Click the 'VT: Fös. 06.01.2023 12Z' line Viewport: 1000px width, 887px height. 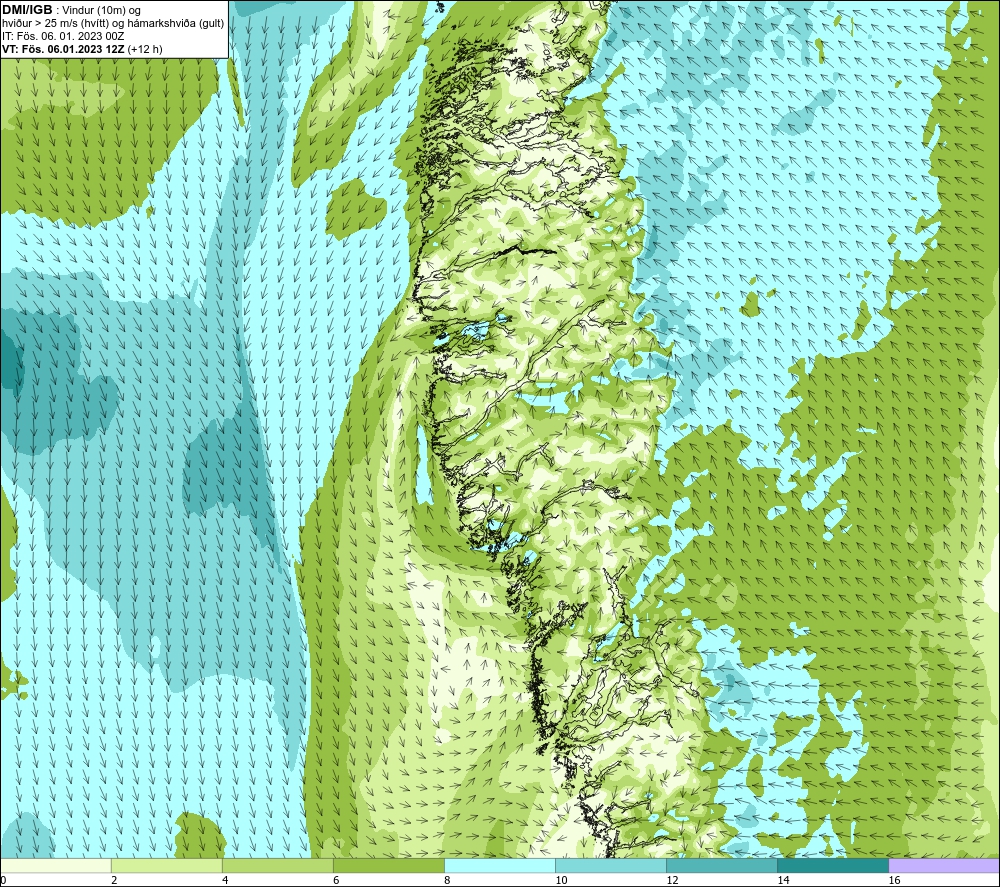click(x=64, y=49)
